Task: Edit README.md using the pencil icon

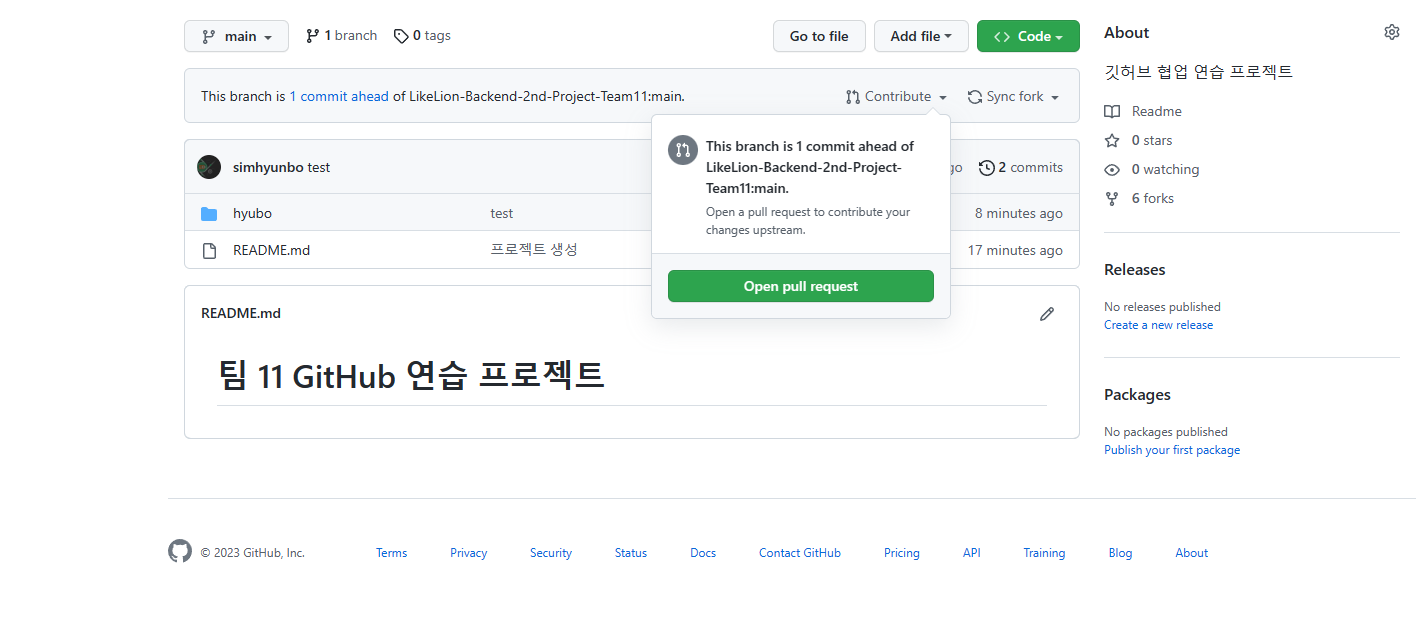Action: [1046, 314]
